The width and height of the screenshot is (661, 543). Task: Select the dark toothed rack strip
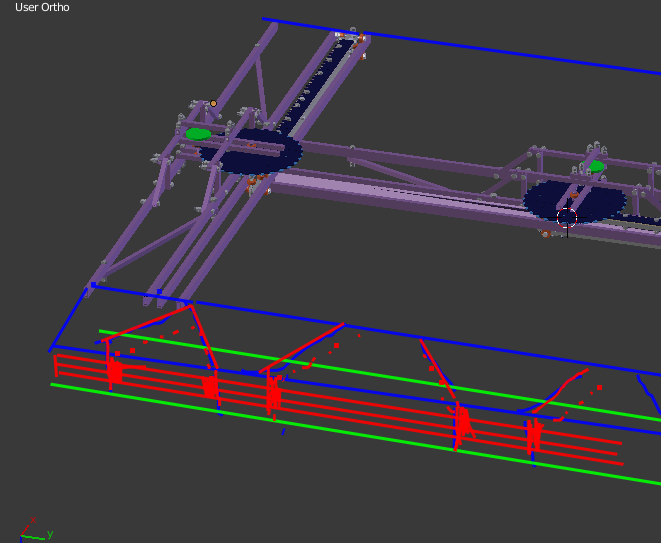point(314,86)
